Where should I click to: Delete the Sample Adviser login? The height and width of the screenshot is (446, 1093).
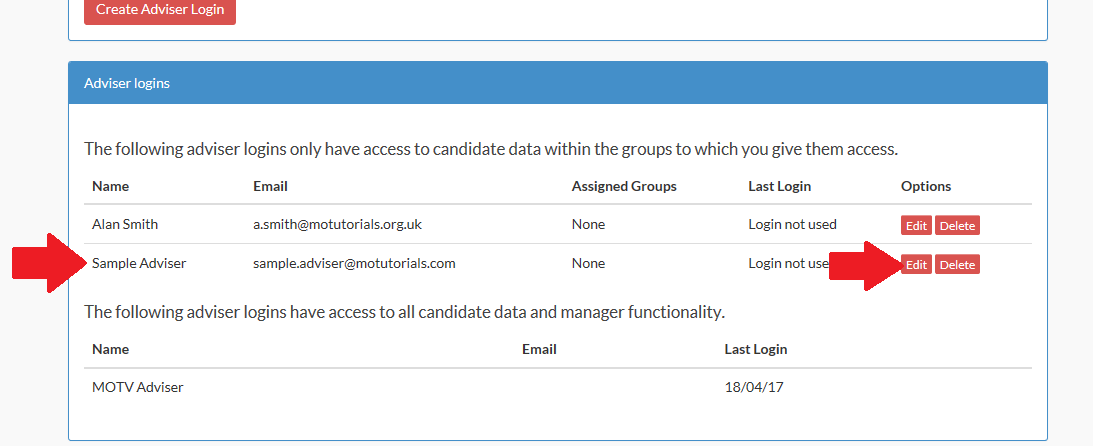957,265
